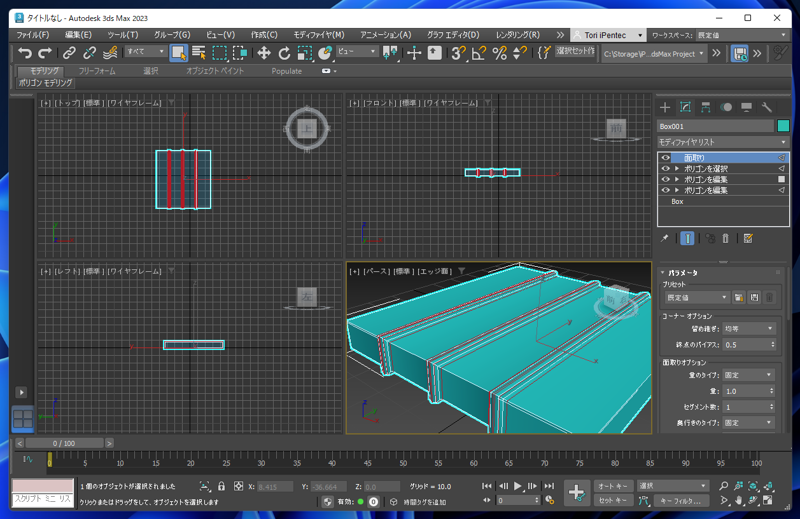Collapse the パラメータ rollout
The width and height of the screenshot is (800, 519).
tap(683, 273)
